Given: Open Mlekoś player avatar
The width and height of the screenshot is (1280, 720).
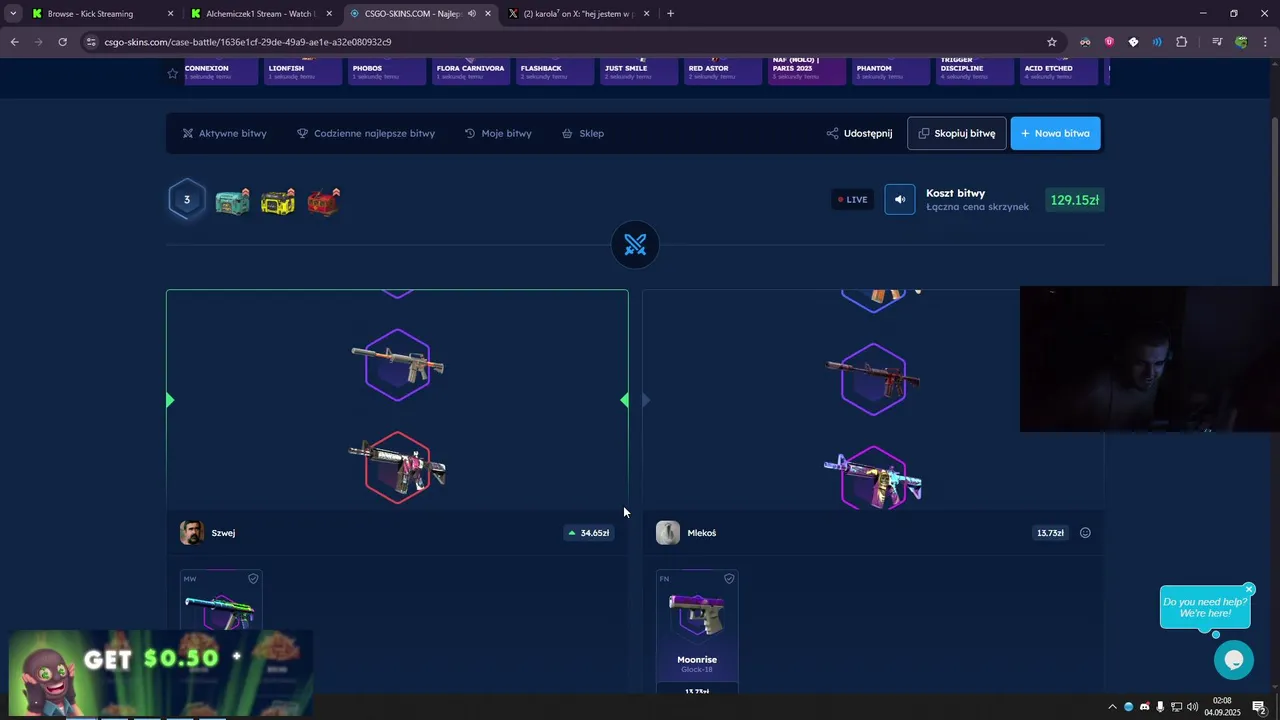Looking at the screenshot, I should [668, 533].
